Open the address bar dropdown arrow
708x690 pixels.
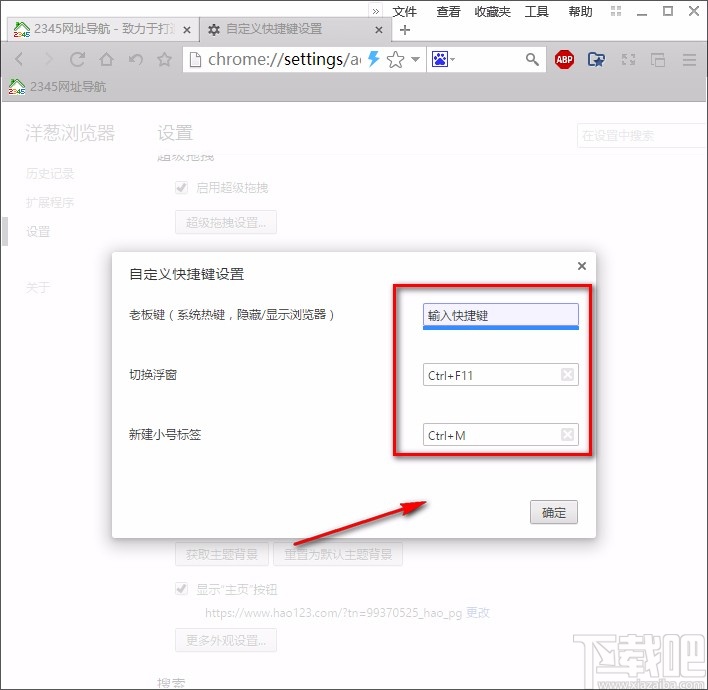[x=415, y=59]
